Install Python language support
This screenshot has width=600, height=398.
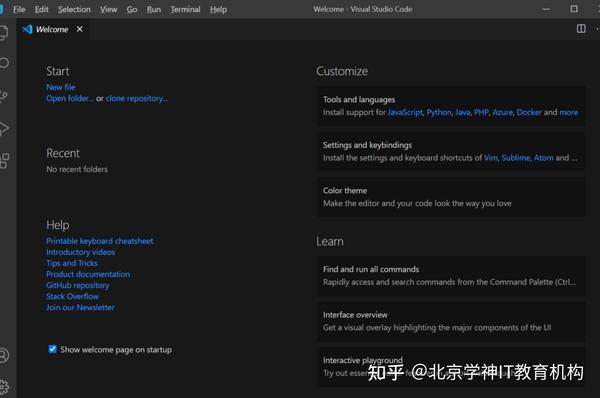click(439, 113)
